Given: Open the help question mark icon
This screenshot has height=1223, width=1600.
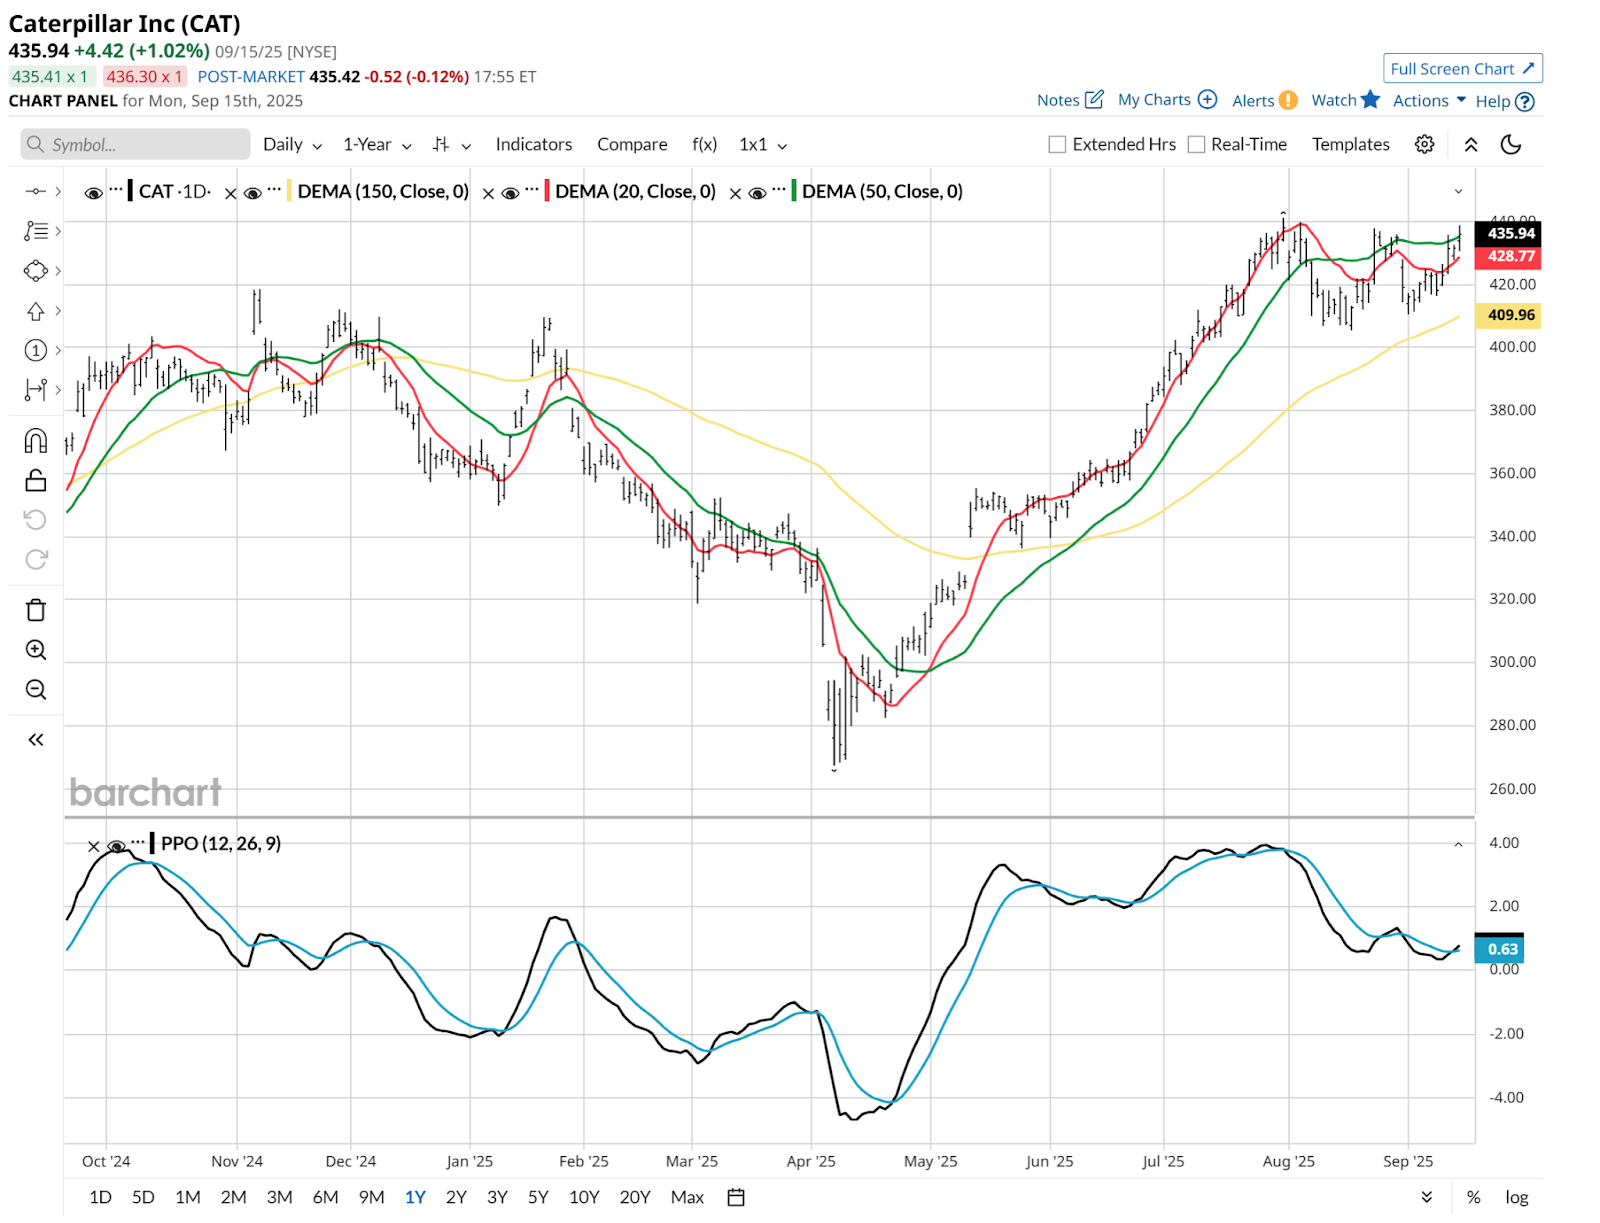Looking at the screenshot, I should [x=1525, y=101].
